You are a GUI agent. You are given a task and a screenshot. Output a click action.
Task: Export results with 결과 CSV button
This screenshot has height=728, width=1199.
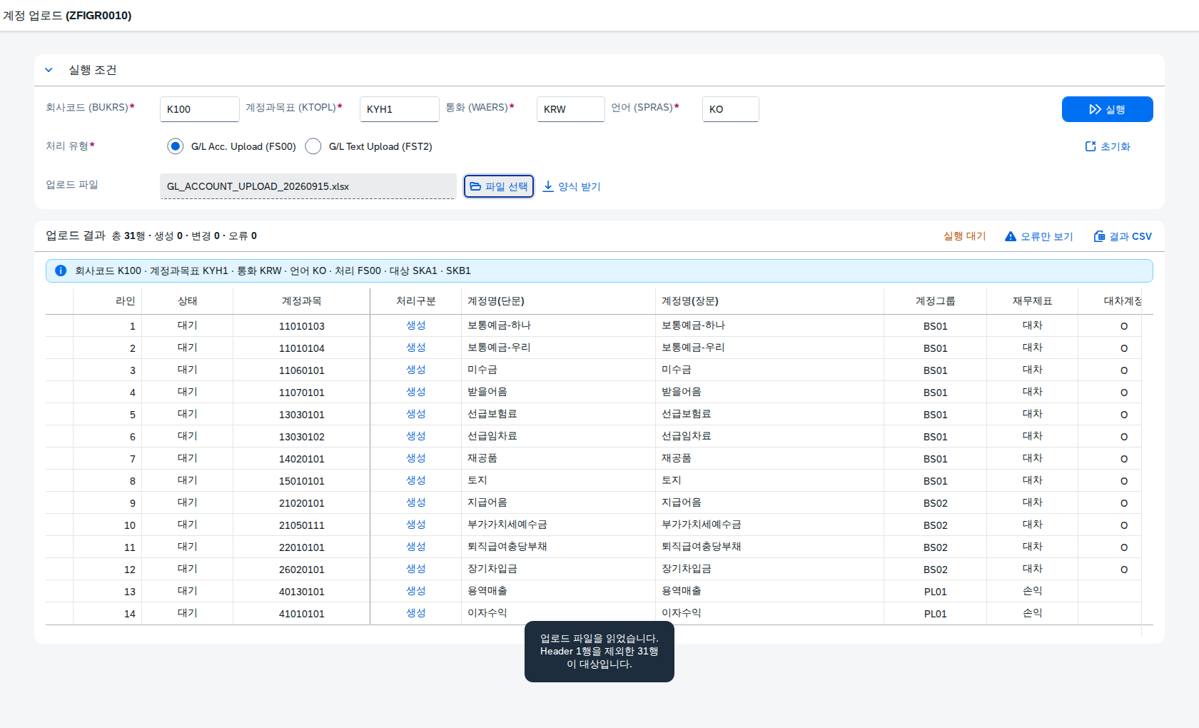(x=1123, y=236)
